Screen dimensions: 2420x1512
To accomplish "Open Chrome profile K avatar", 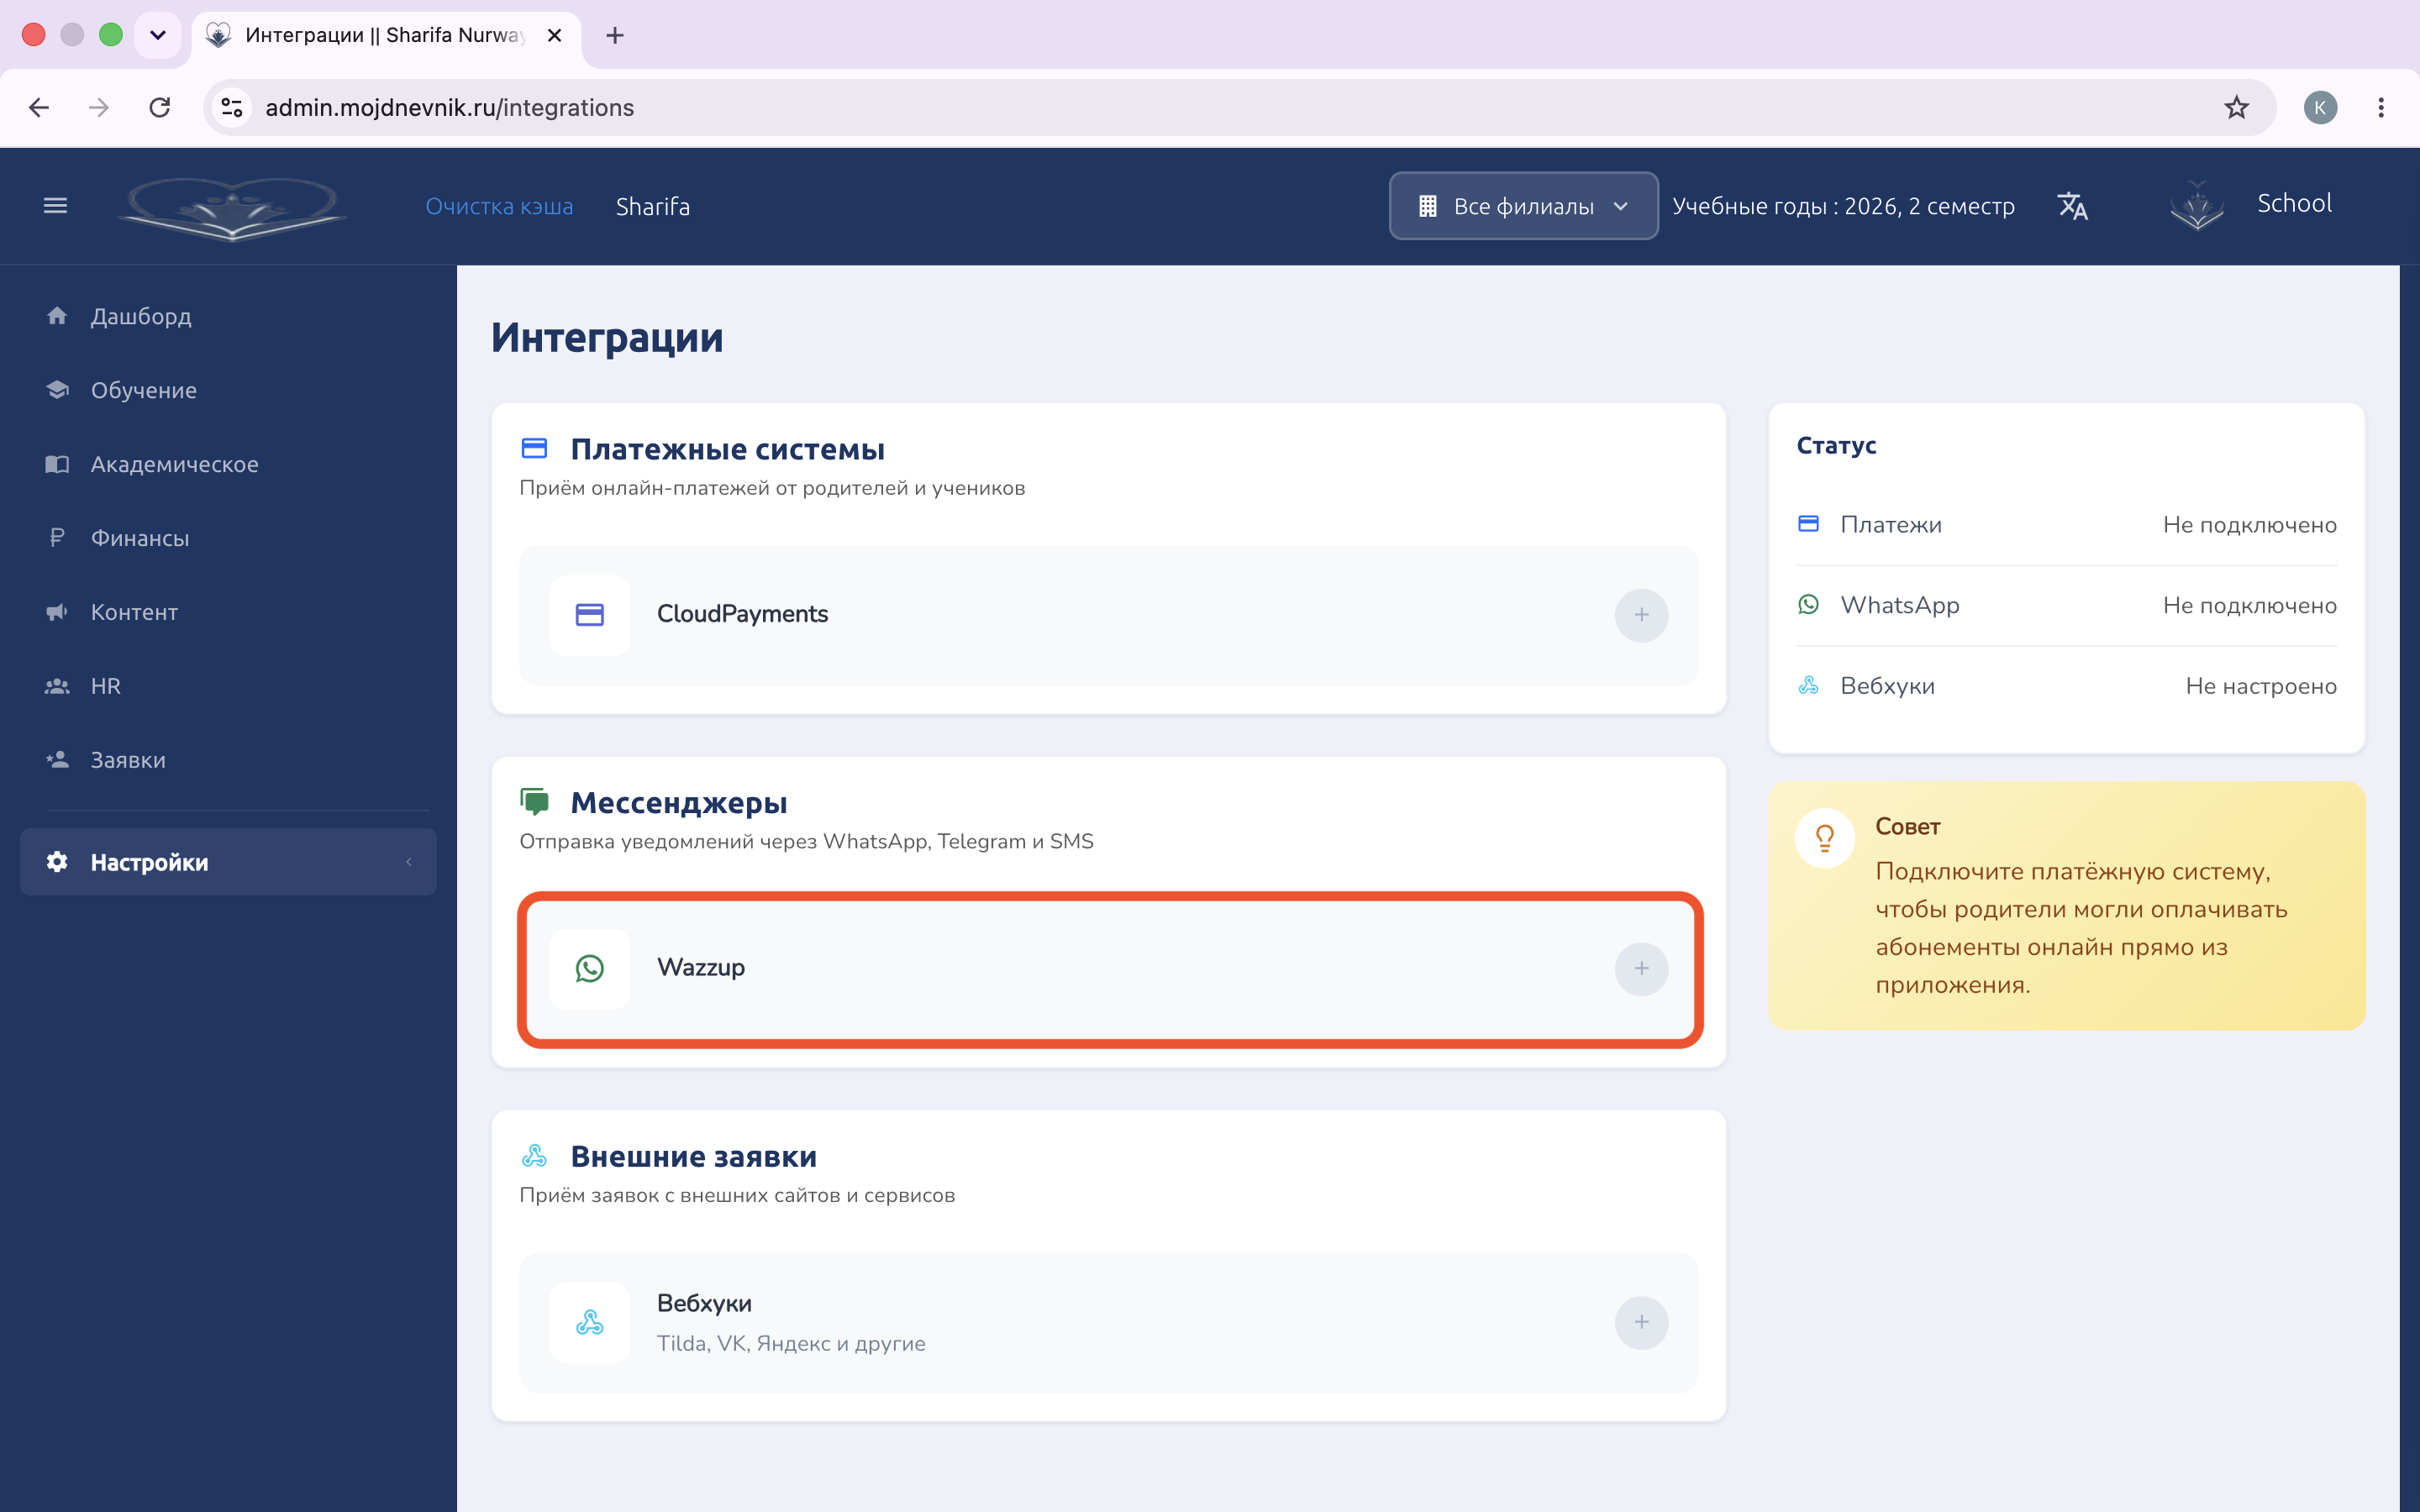I will coord(2320,107).
